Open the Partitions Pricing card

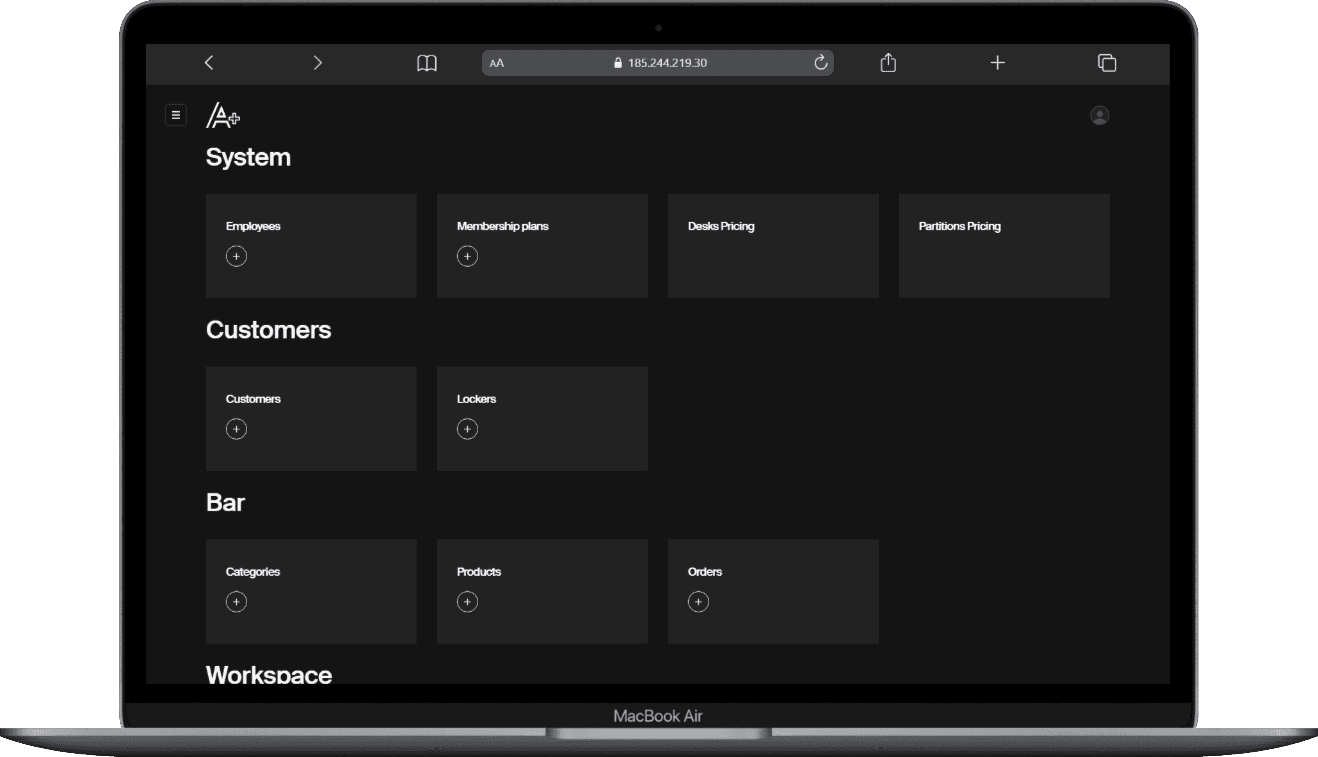click(1004, 246)
